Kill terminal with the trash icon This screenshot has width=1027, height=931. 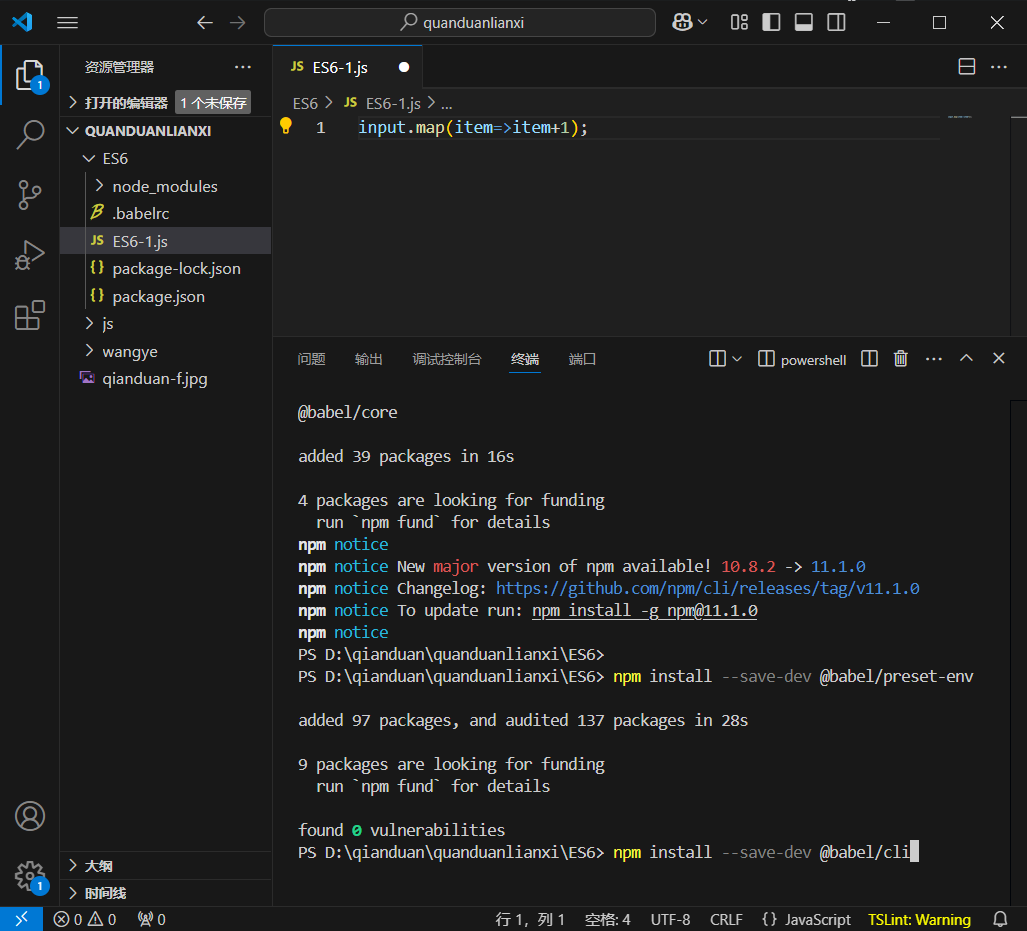point(900,359)
